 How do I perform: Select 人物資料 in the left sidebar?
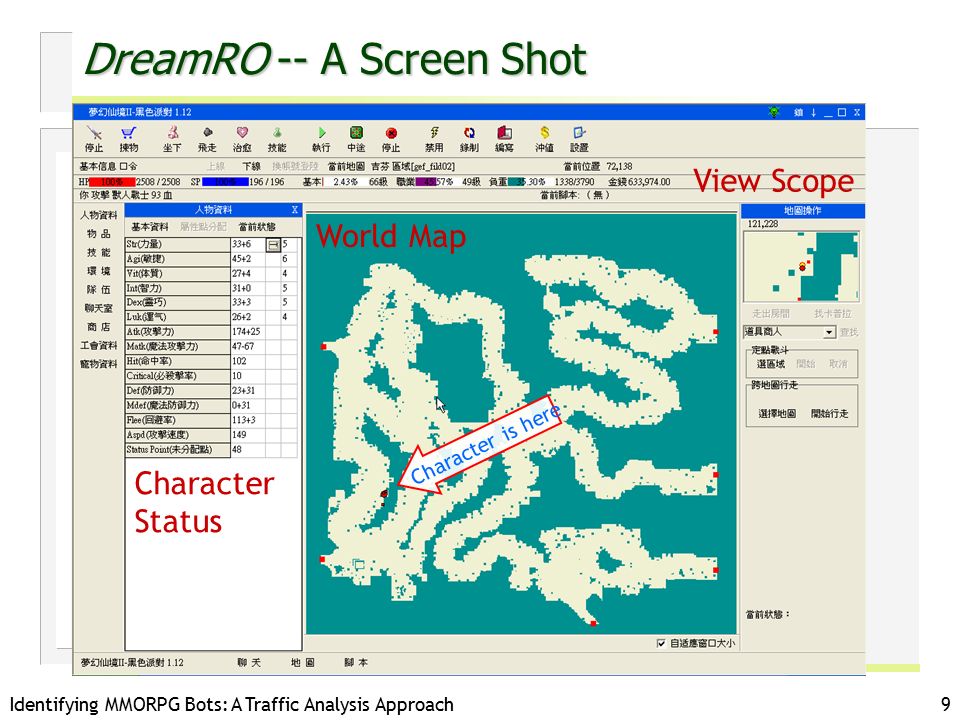click(99, 216)
